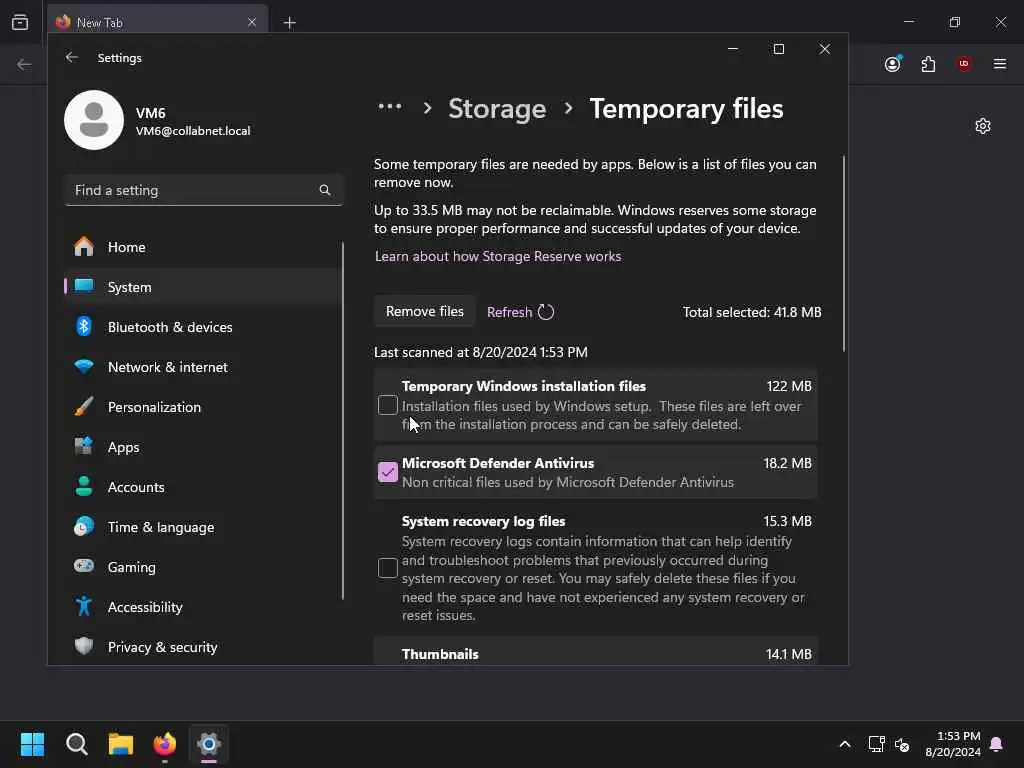Open Firefox extensions puzzle icon
The height and width of the screenshot is (768, 1024).
click(928, 64)
